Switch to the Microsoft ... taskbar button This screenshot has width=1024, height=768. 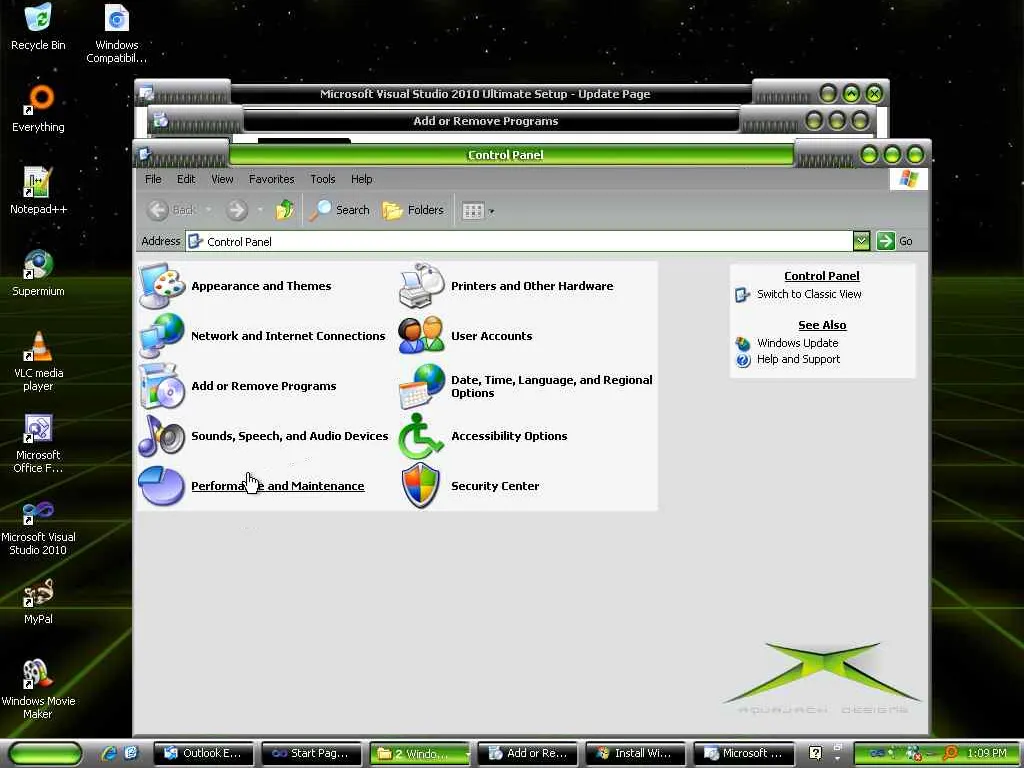tap(744, 754)
